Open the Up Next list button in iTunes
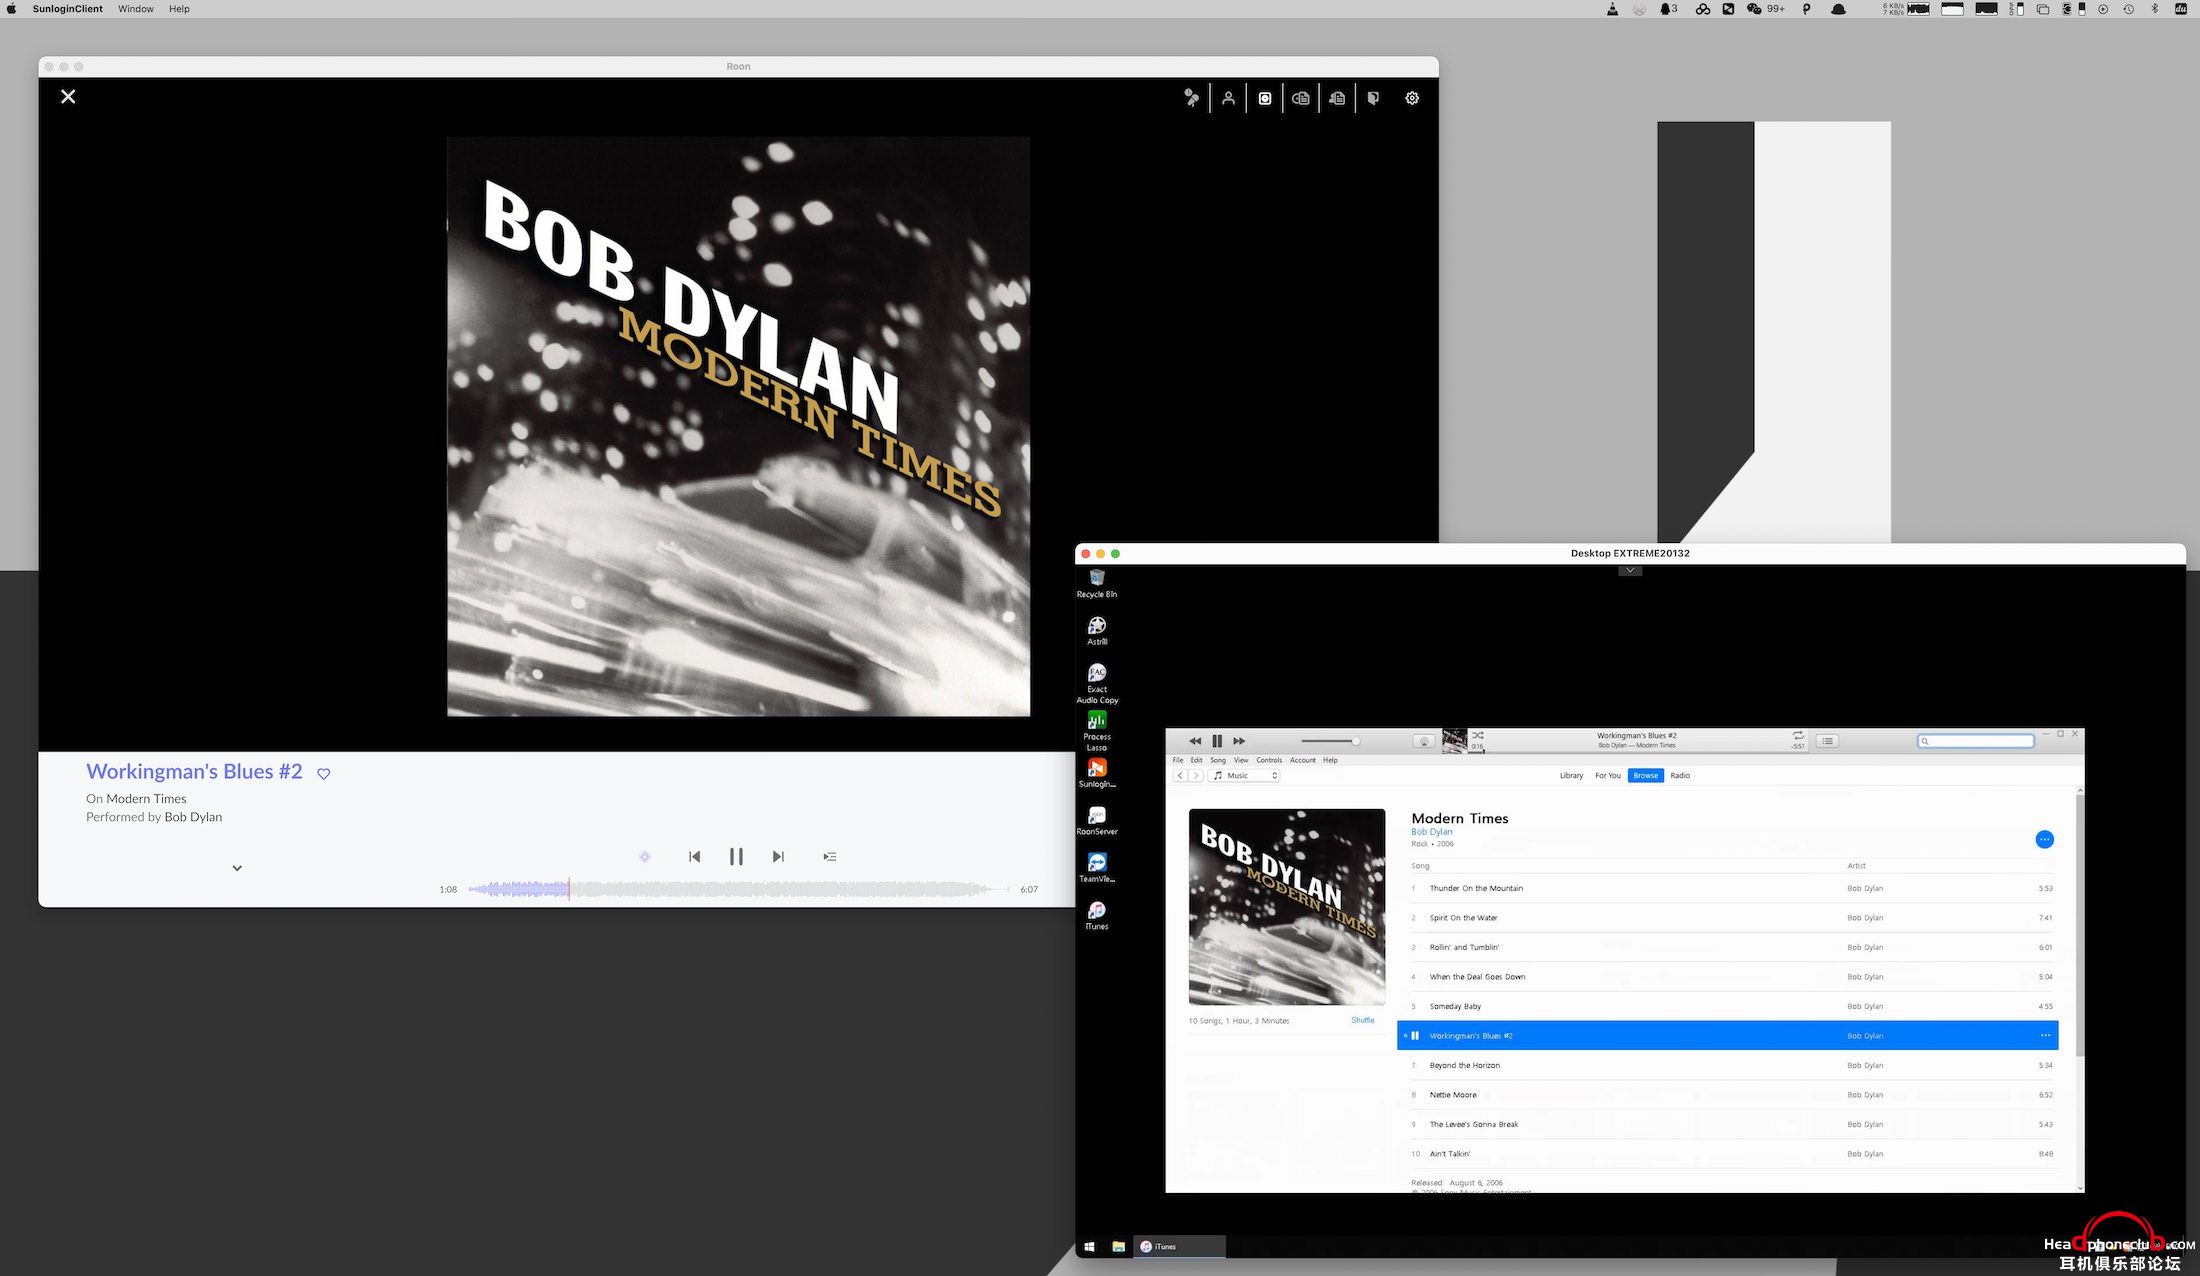This screenshot has height=1276, width=2200. [x=1828, y=741]
